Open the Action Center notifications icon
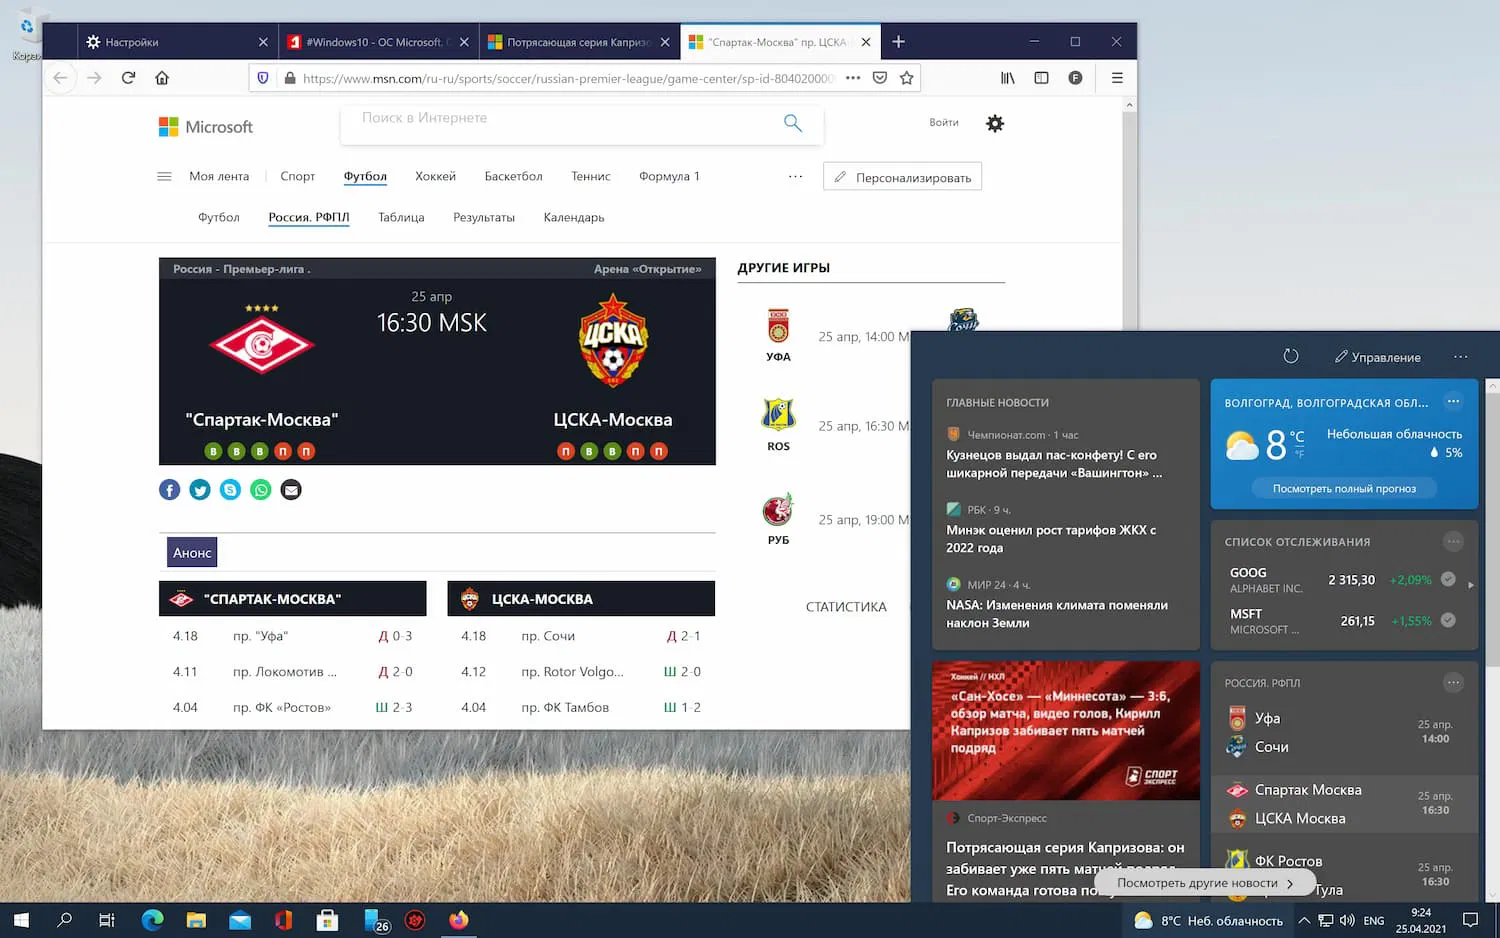1500x938 pixels. (1471, 920)
